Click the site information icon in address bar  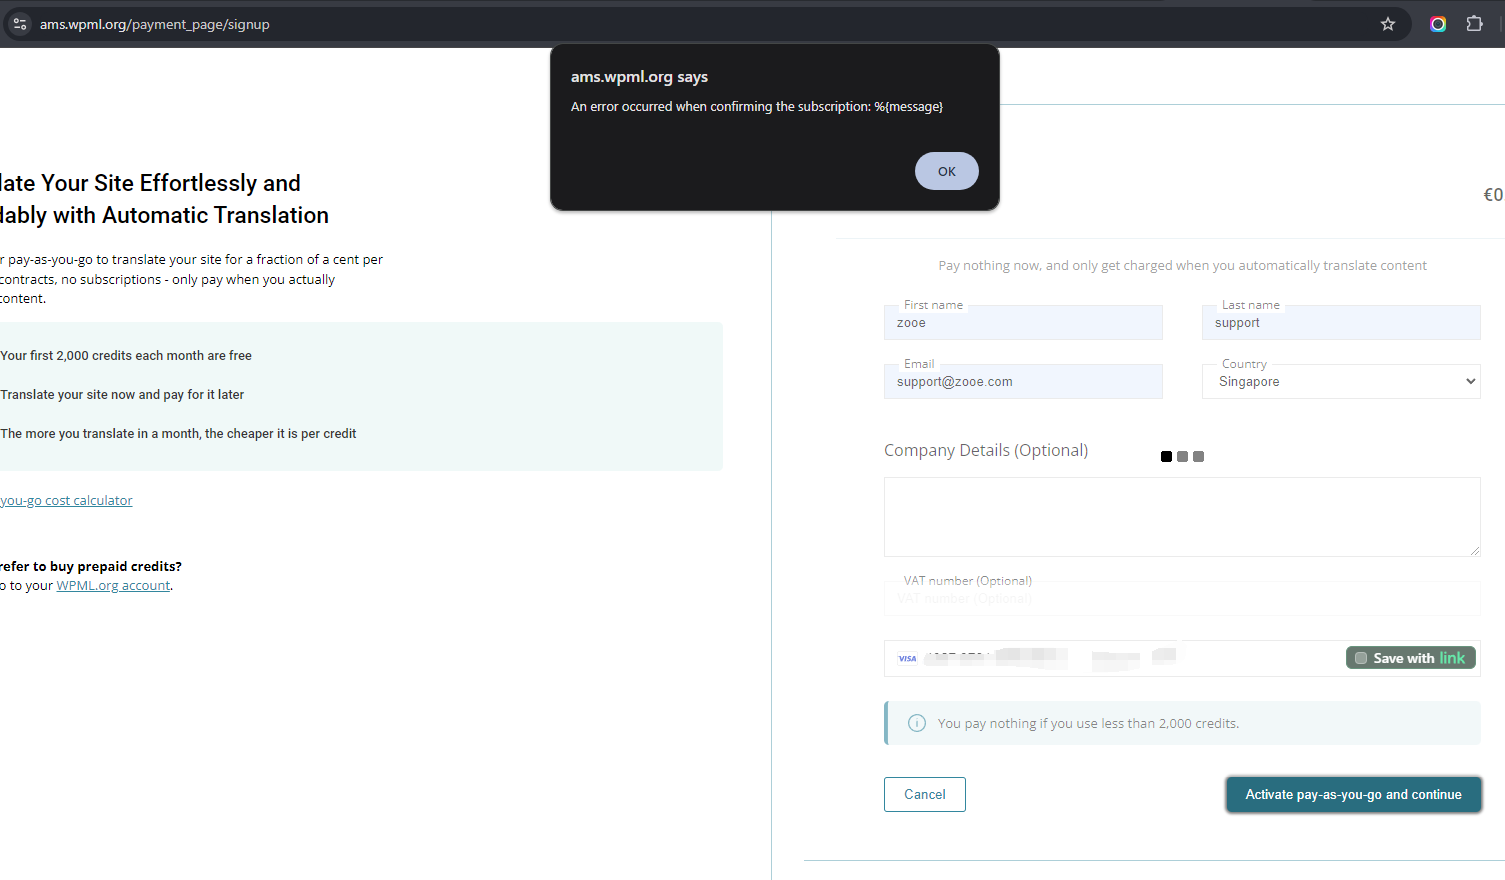20,24
